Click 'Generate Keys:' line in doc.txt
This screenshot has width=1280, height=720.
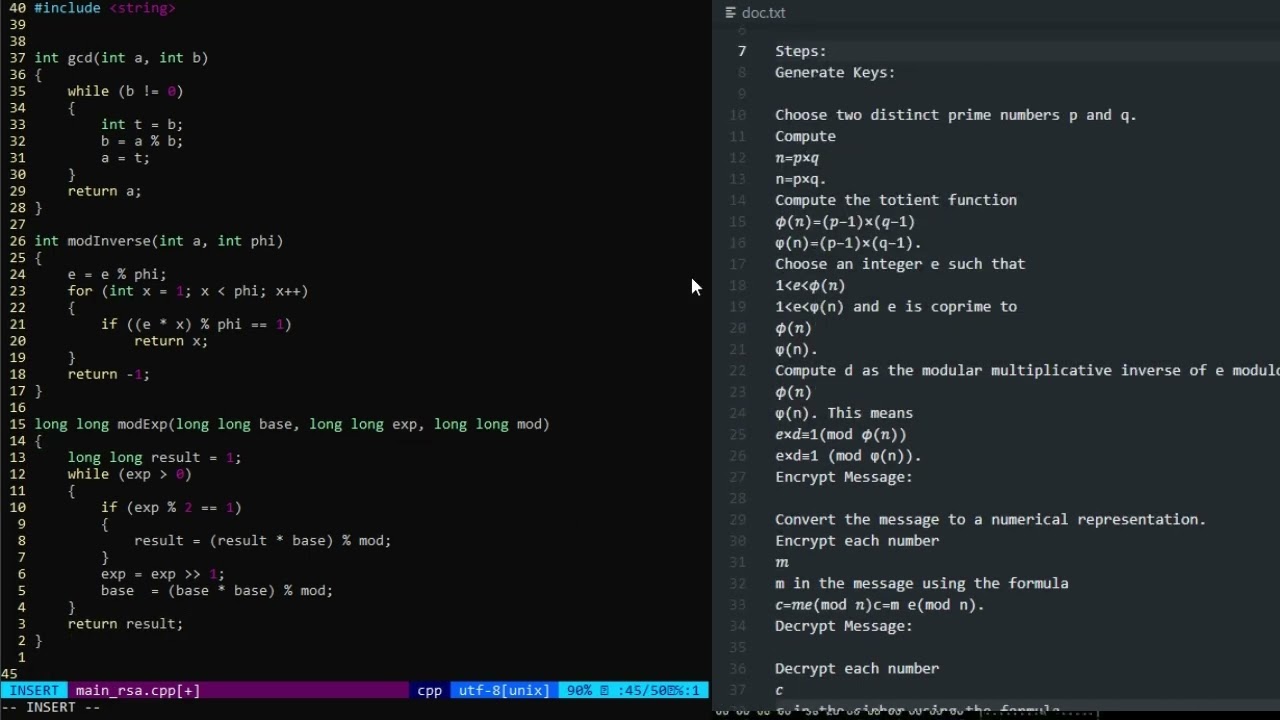click(x=835, y=72)
